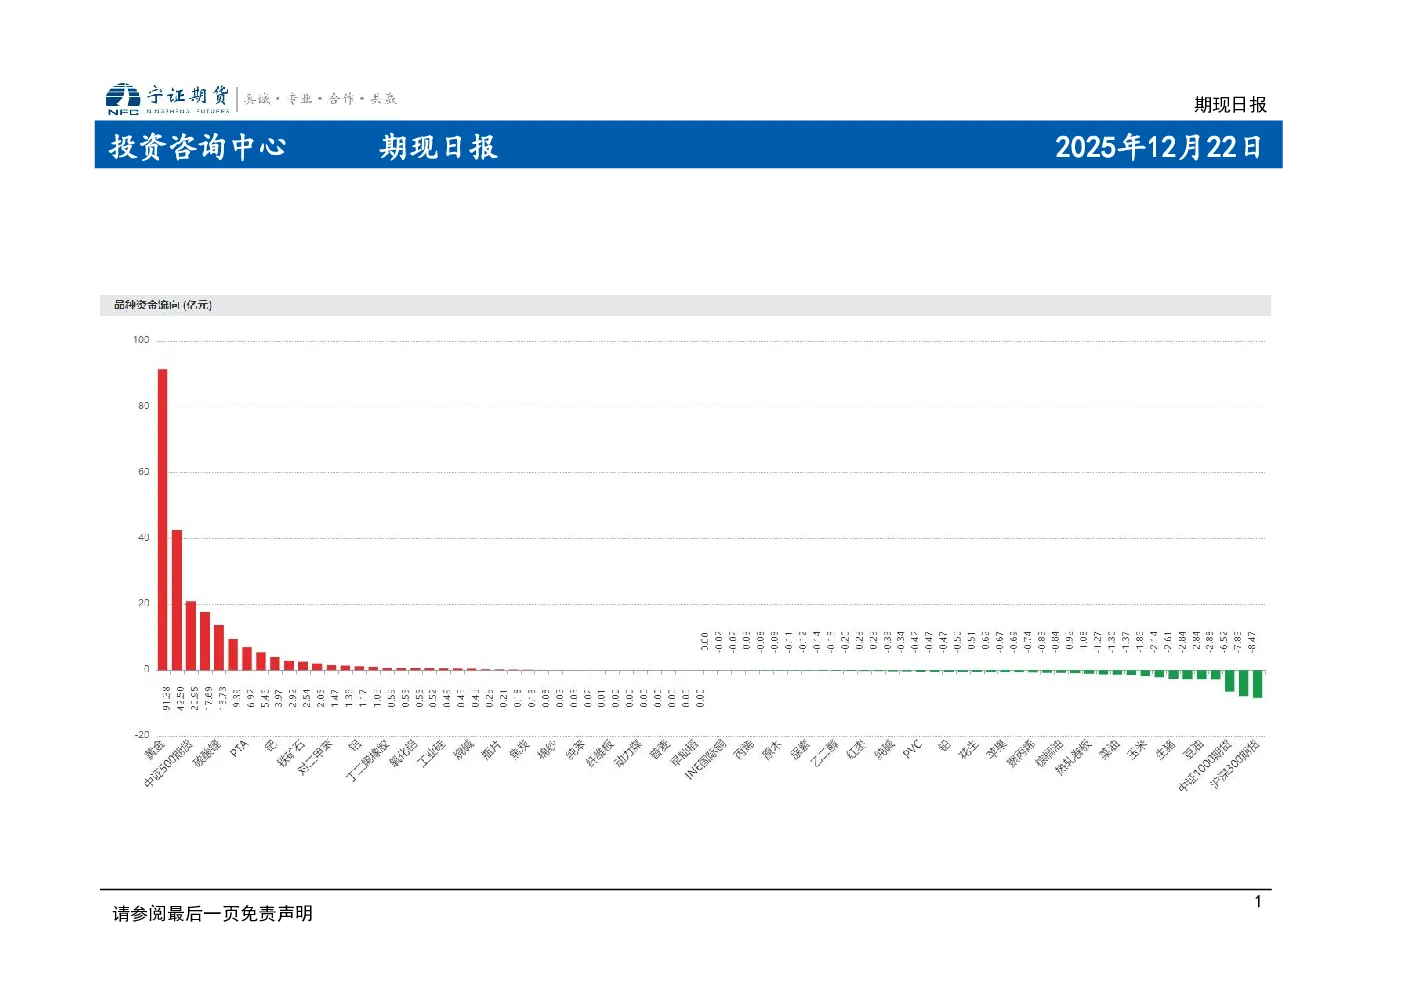
Task: Click the value label -8.47
Action: (1252, 641)
